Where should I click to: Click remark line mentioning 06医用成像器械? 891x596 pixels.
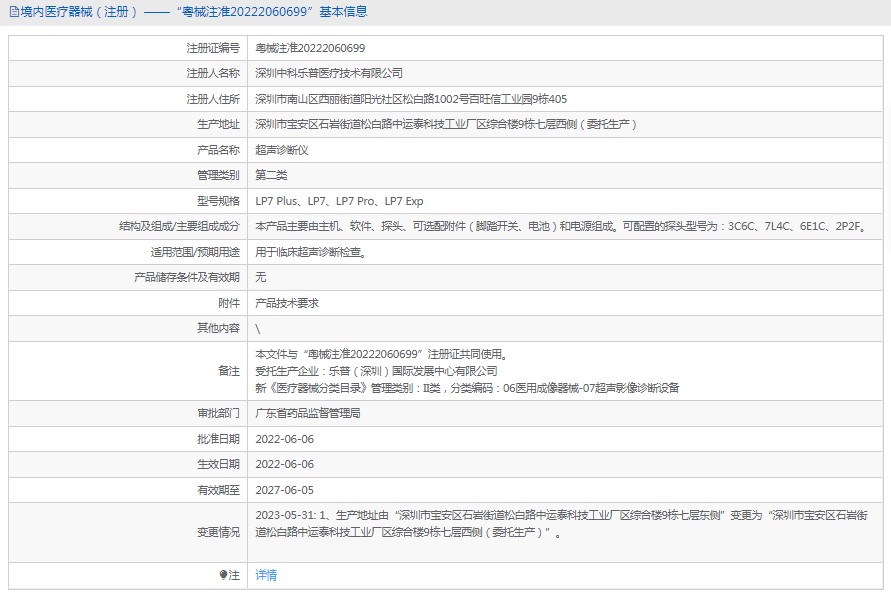point(467,388)
